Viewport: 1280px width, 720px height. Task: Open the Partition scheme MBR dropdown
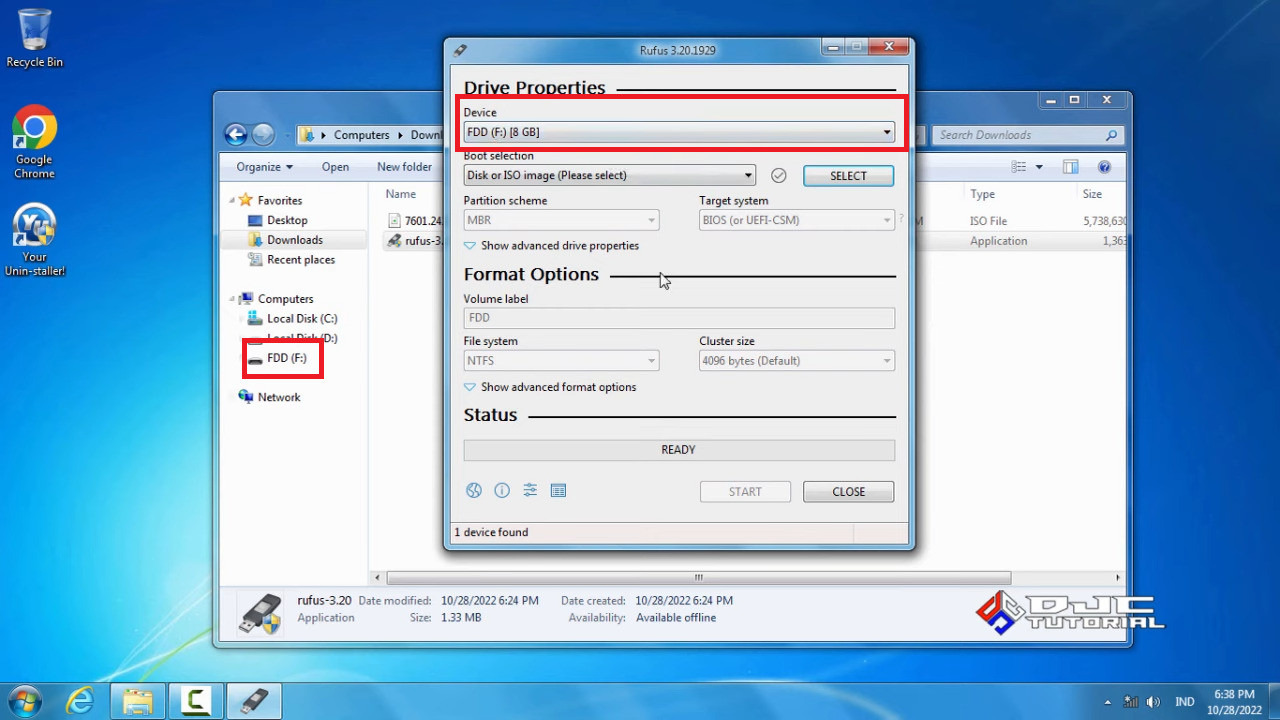click(561, 220)
